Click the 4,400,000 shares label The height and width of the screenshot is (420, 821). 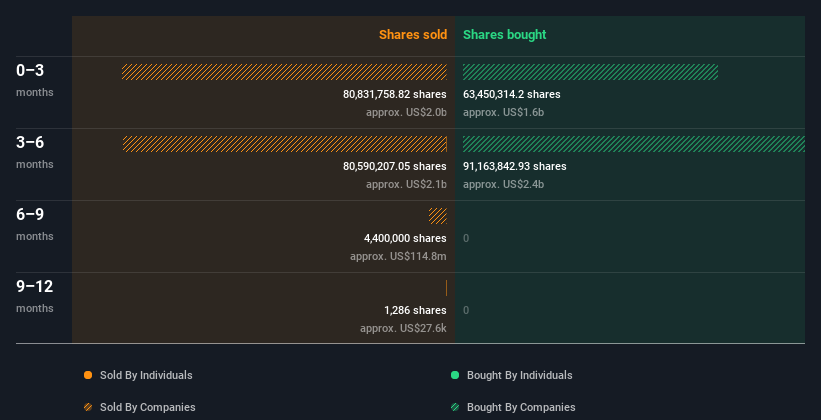click(x=405, y=238)
